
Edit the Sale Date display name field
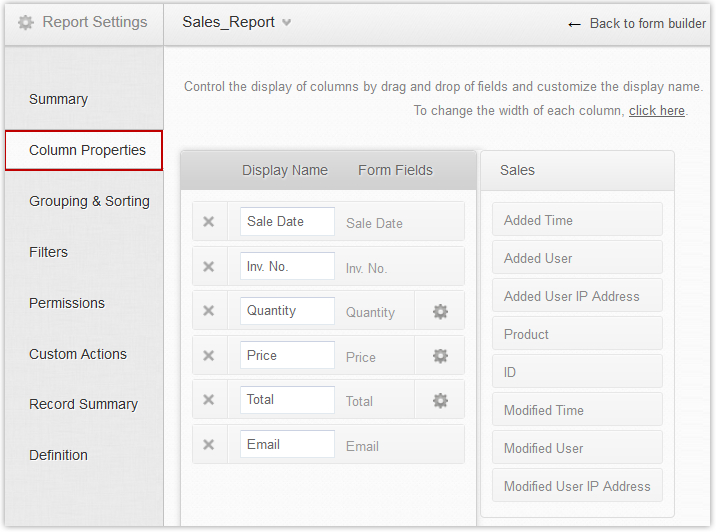(x=287, y=222)
